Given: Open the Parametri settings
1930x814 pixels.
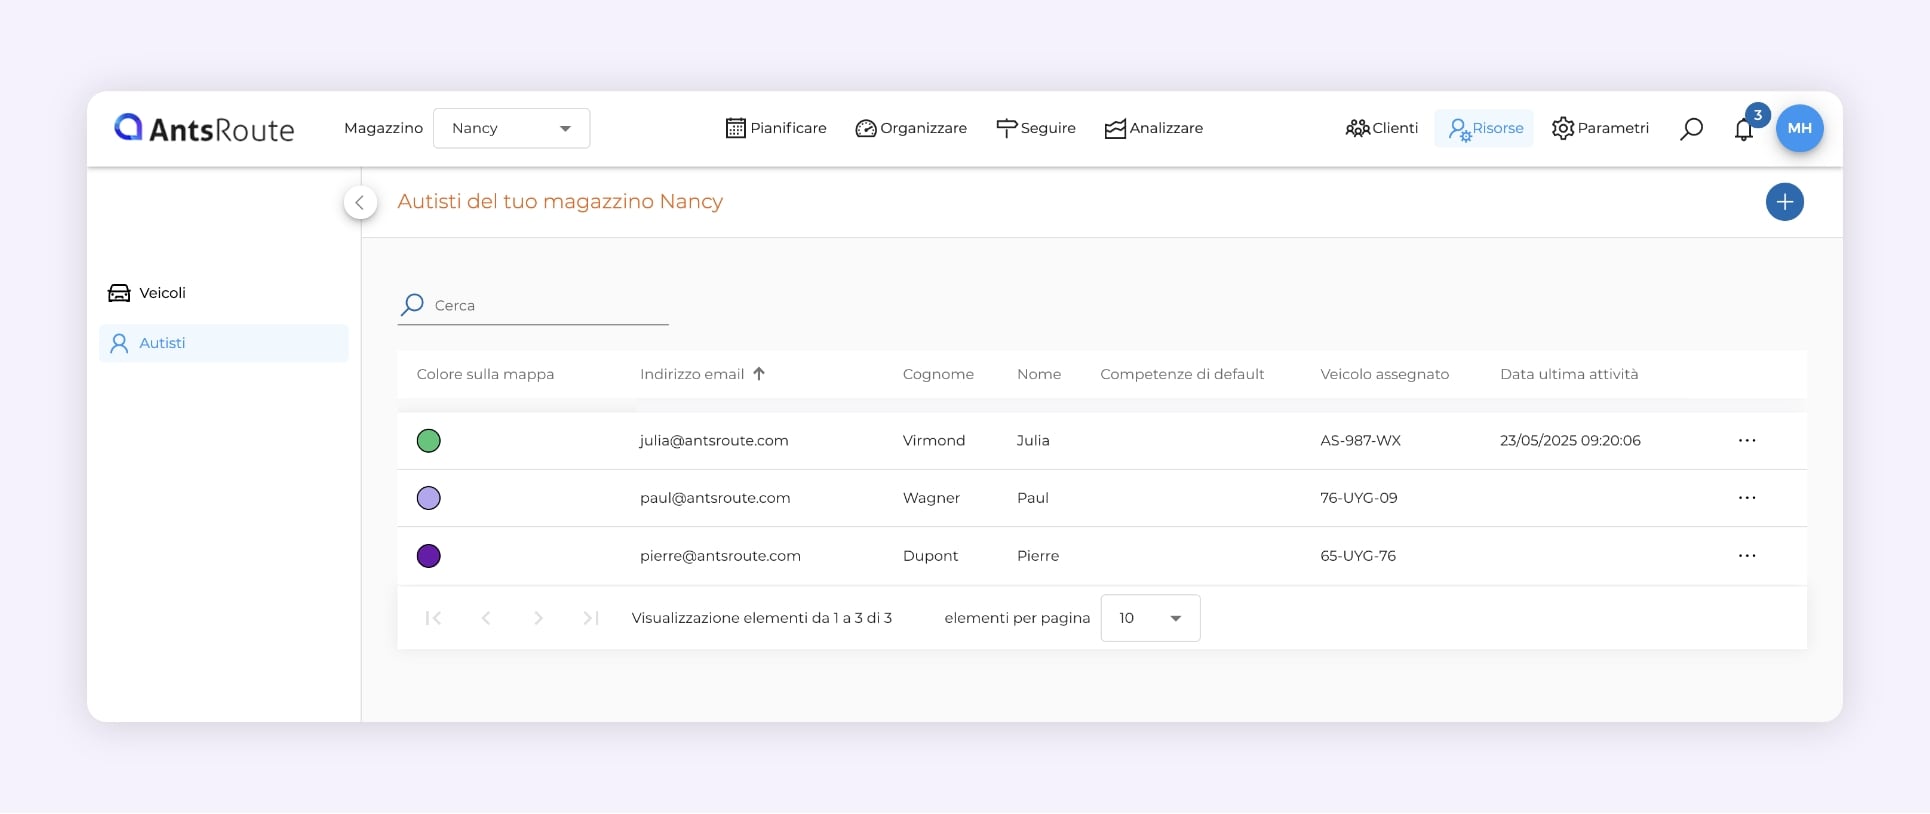Looking at the screenshot, I should pyautogui.click(x=1600, y=128).
